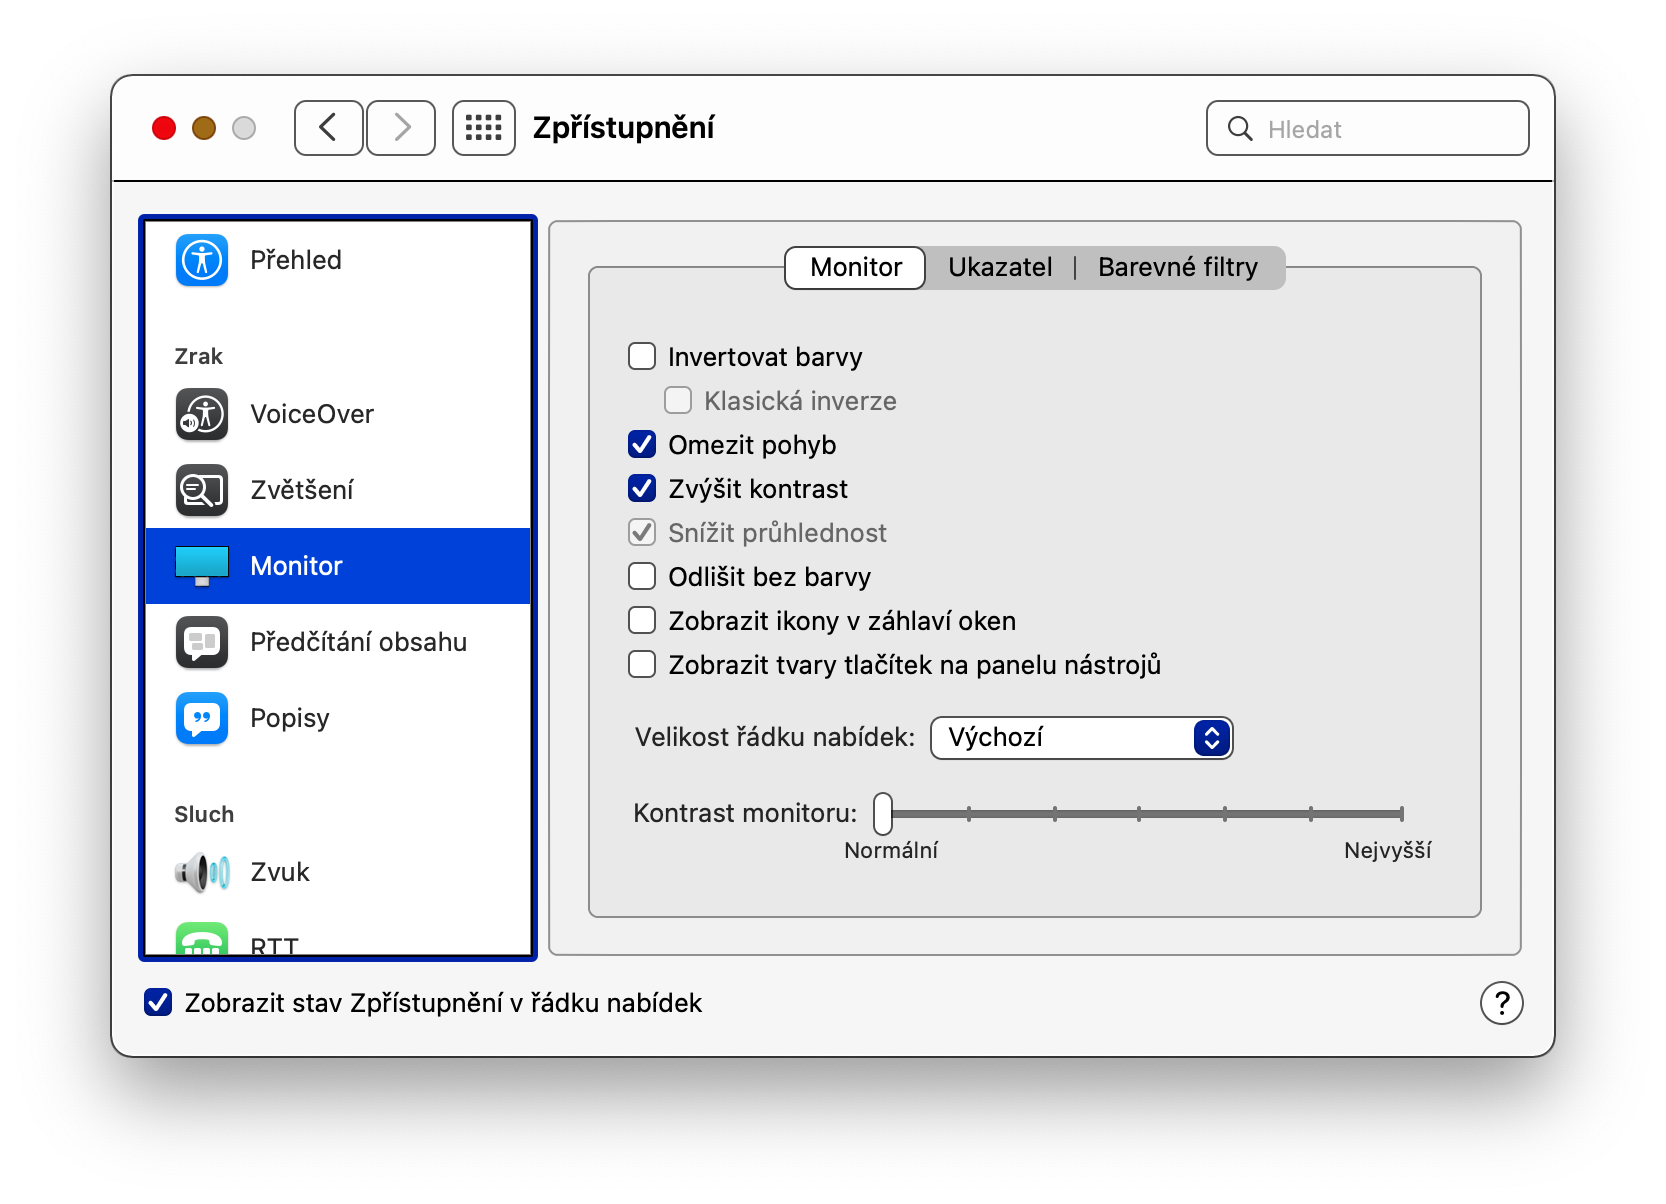Open the Přehled accessibility icon

pyautogui.click(x=202, y=260)
